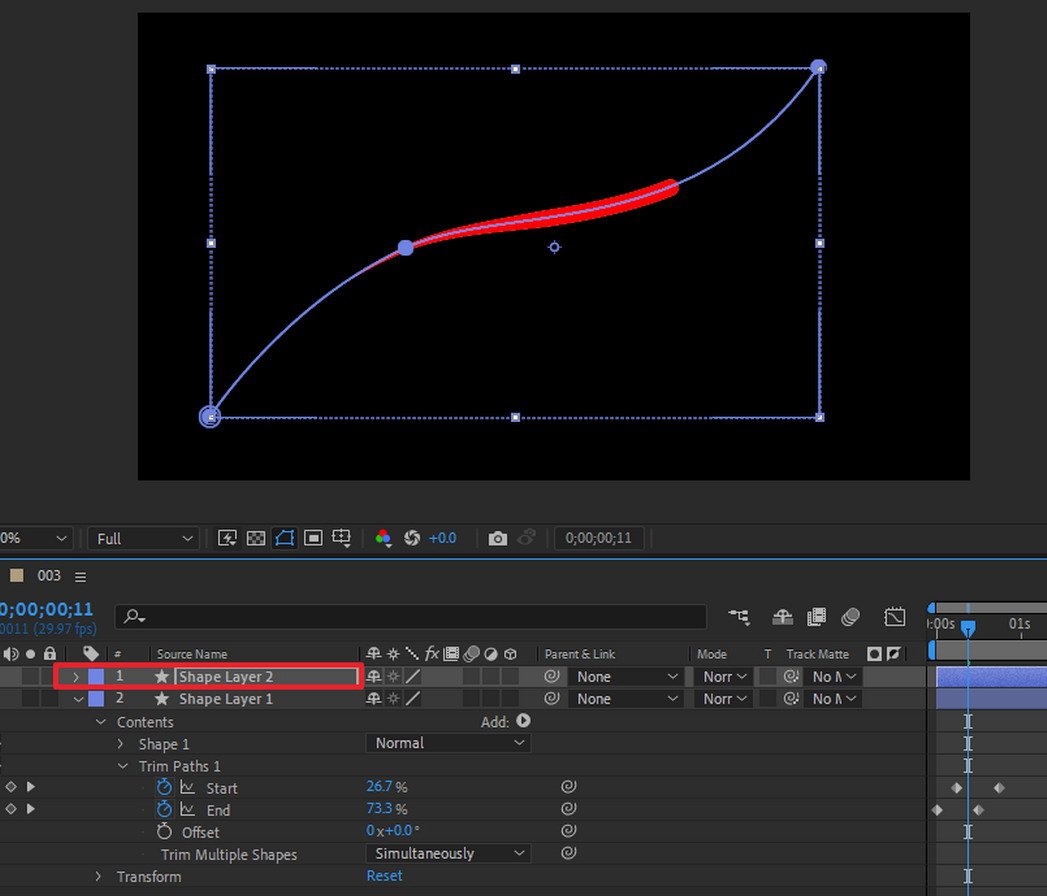
Task: Toggle the transparency grid button
Action: coord(255,538)
